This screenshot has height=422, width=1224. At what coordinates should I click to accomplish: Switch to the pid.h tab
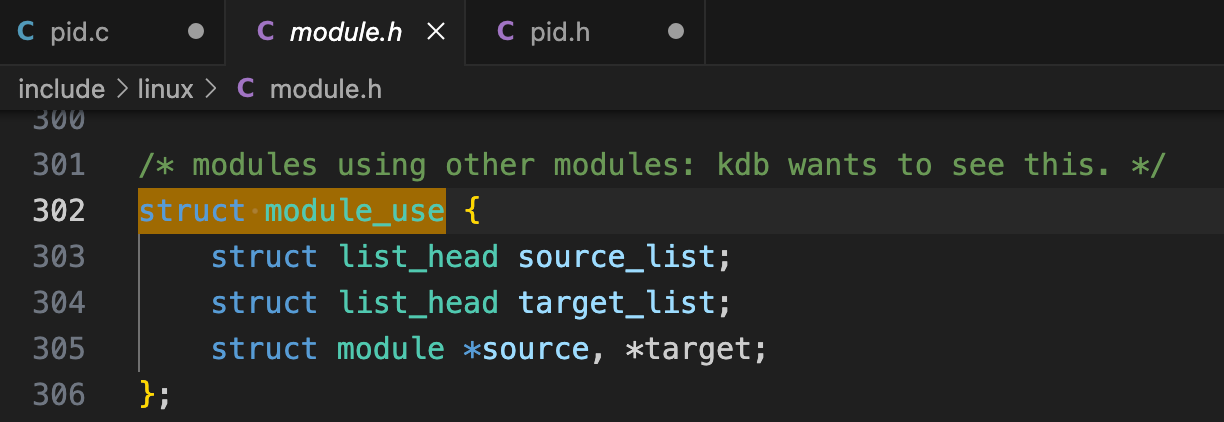point(559,32)
